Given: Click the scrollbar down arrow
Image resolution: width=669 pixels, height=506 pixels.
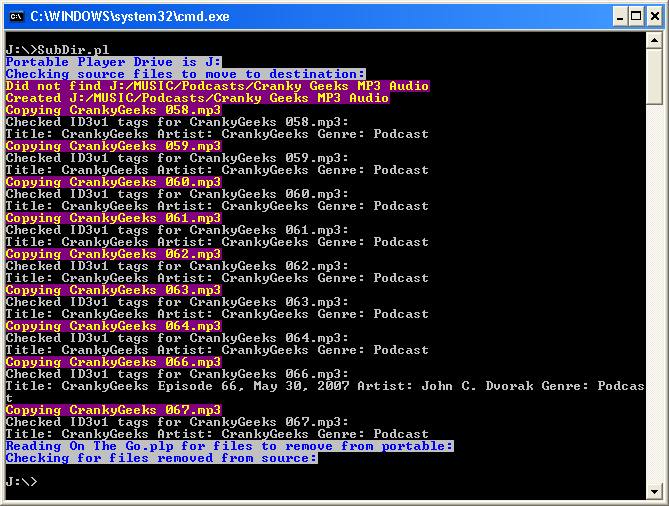Looking at the screenshot, I should click(654, 490).
